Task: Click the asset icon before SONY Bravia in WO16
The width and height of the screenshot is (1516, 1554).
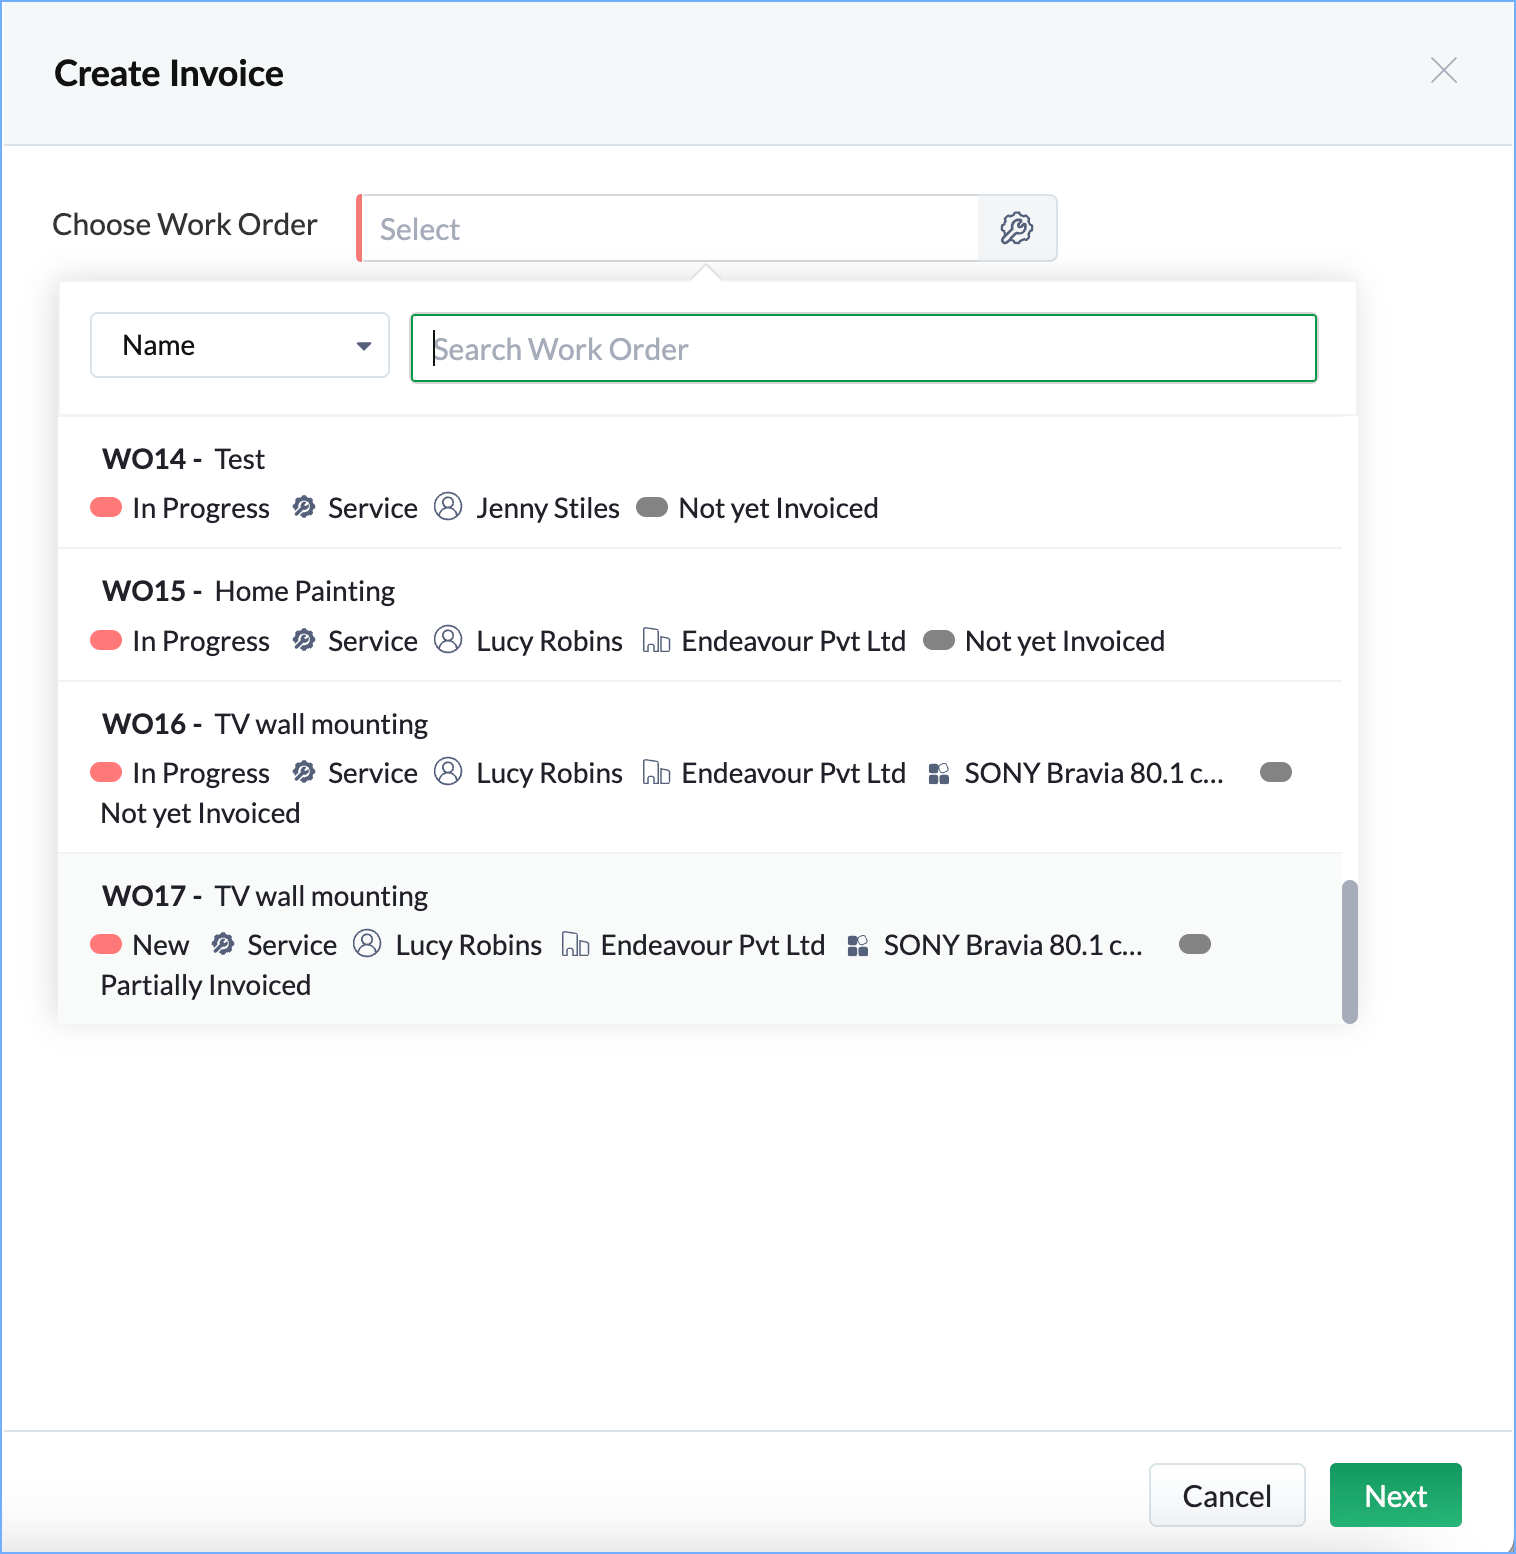Action: click(x=938, y=773)
